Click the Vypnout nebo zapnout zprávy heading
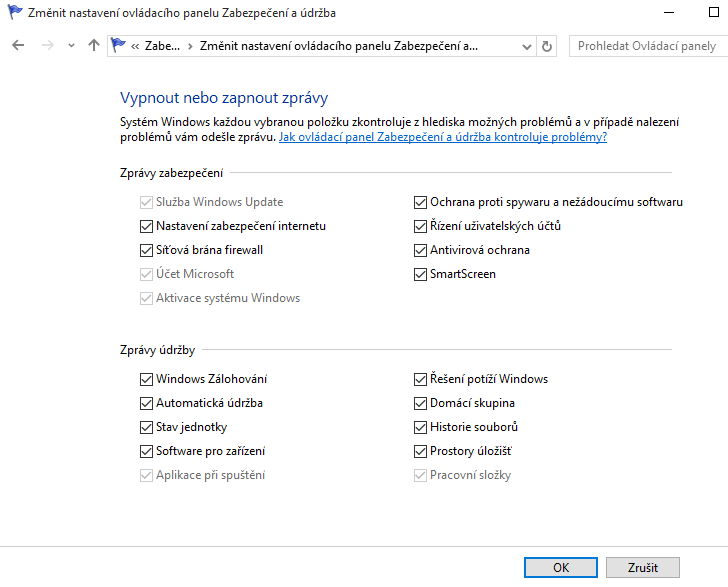This screenshot has width=728, height=587. click(x=224, y=98)
